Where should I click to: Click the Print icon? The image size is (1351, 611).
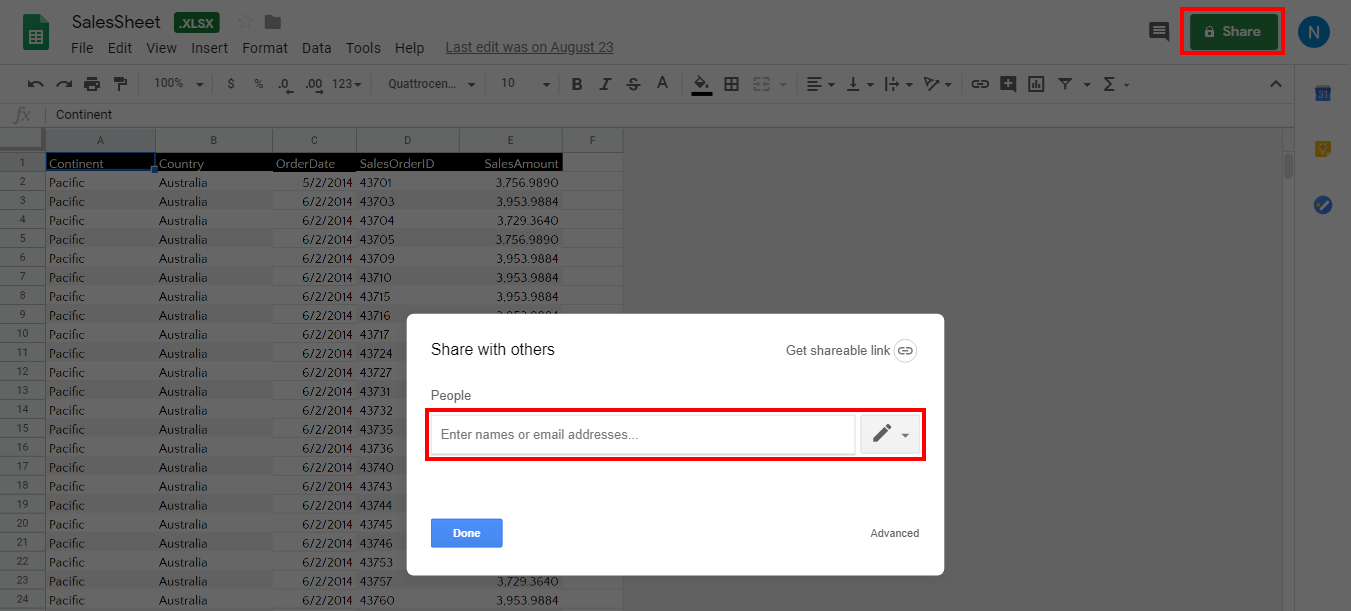(90, 83)
